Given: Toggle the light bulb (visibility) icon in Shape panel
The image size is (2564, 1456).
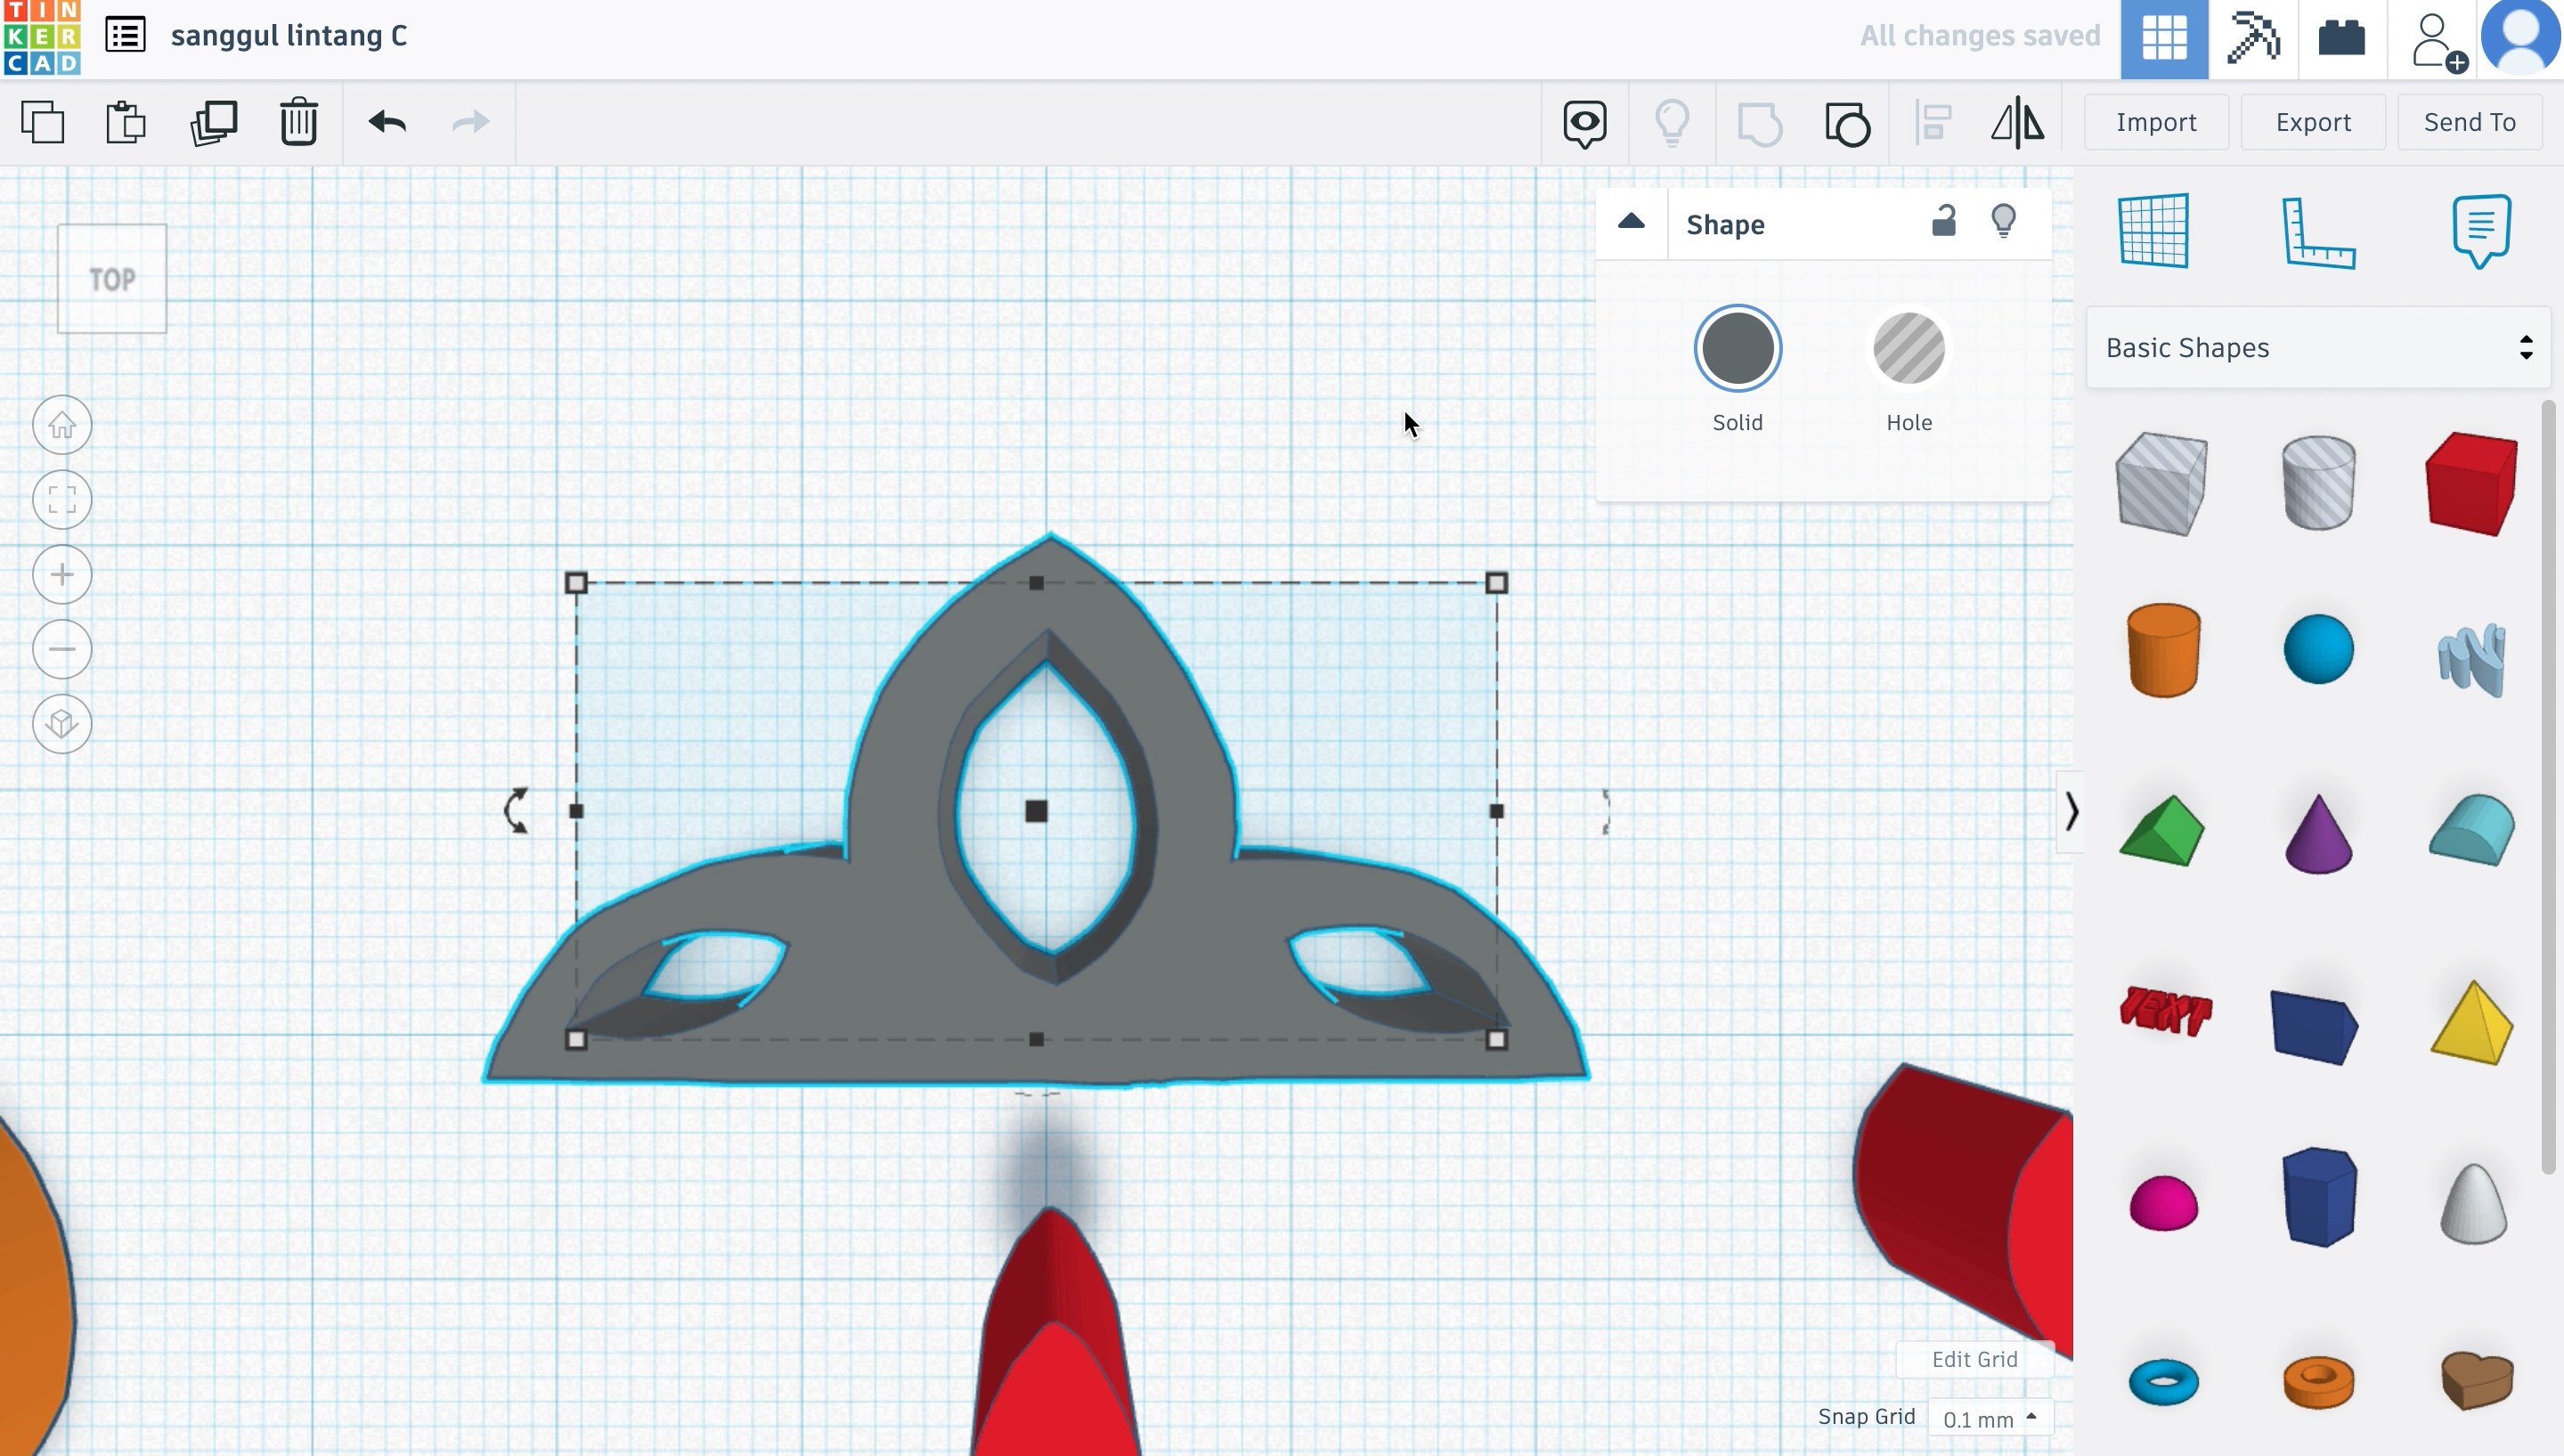Looking at the screenshot, I should pyautogui.click(x=2004, y=220).
